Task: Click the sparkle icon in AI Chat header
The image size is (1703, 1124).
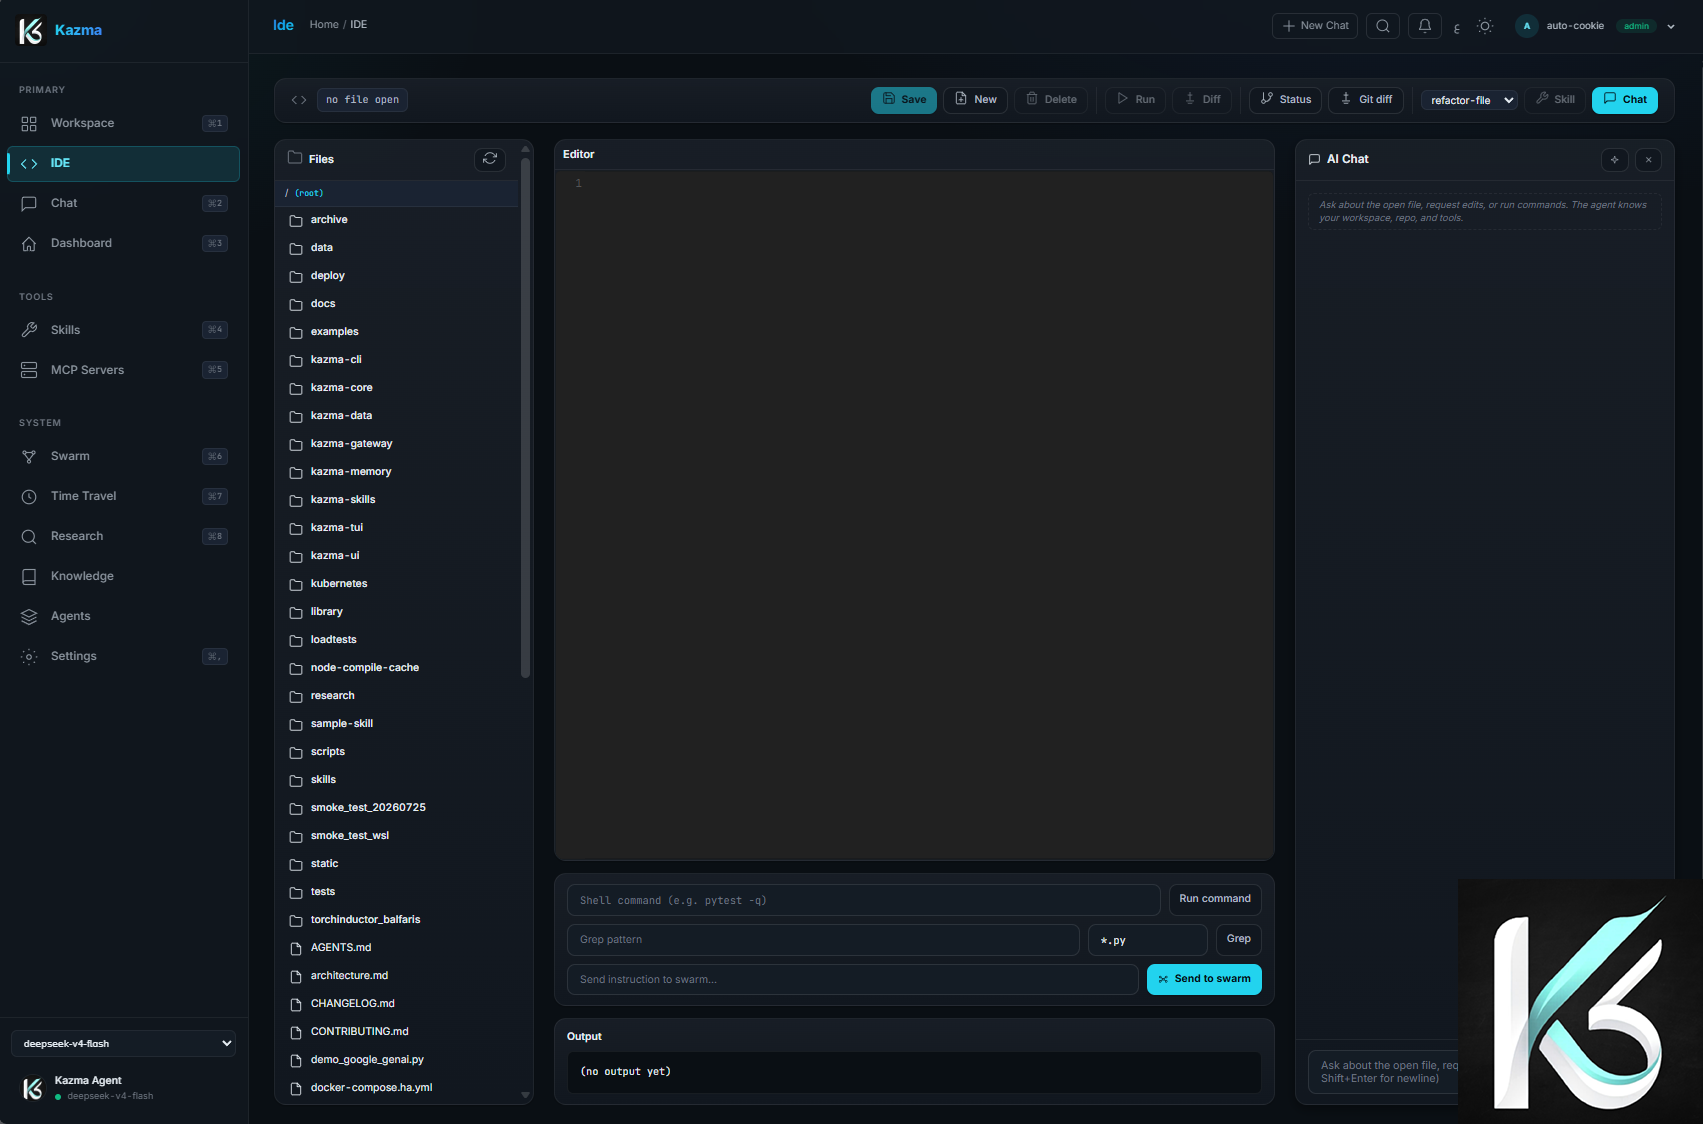Action: [1615, 160]
